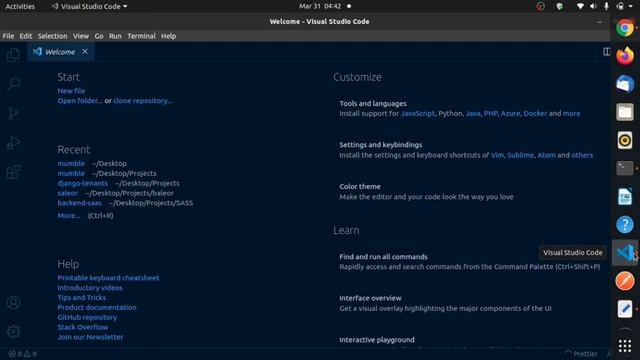Screen dimensions: 640x360
Task: Click the microphone icon in the top bar
Action: (607, 7)
